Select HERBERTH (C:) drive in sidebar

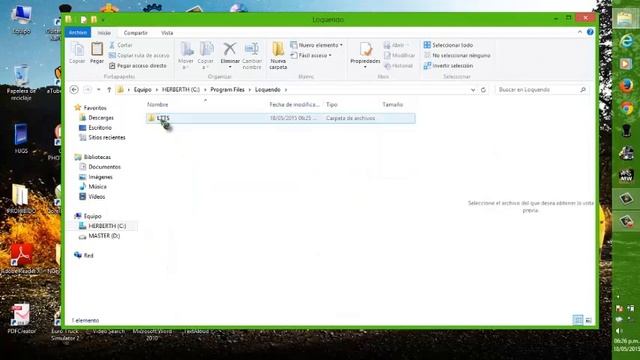(x=103, y=226)
